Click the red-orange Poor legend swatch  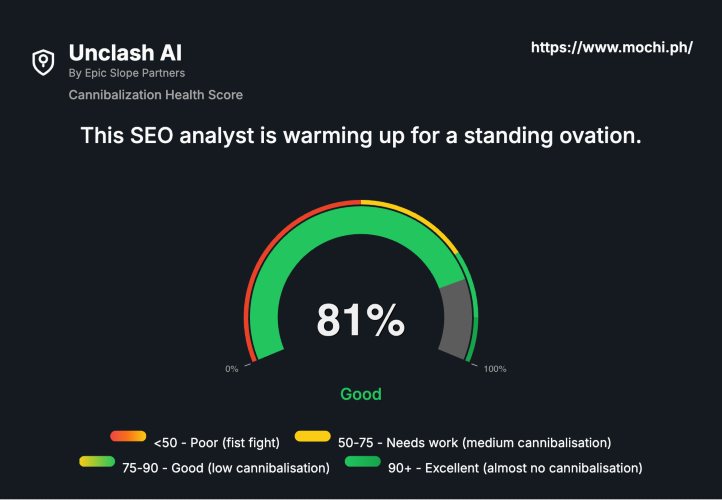click(x=129, y=437)
